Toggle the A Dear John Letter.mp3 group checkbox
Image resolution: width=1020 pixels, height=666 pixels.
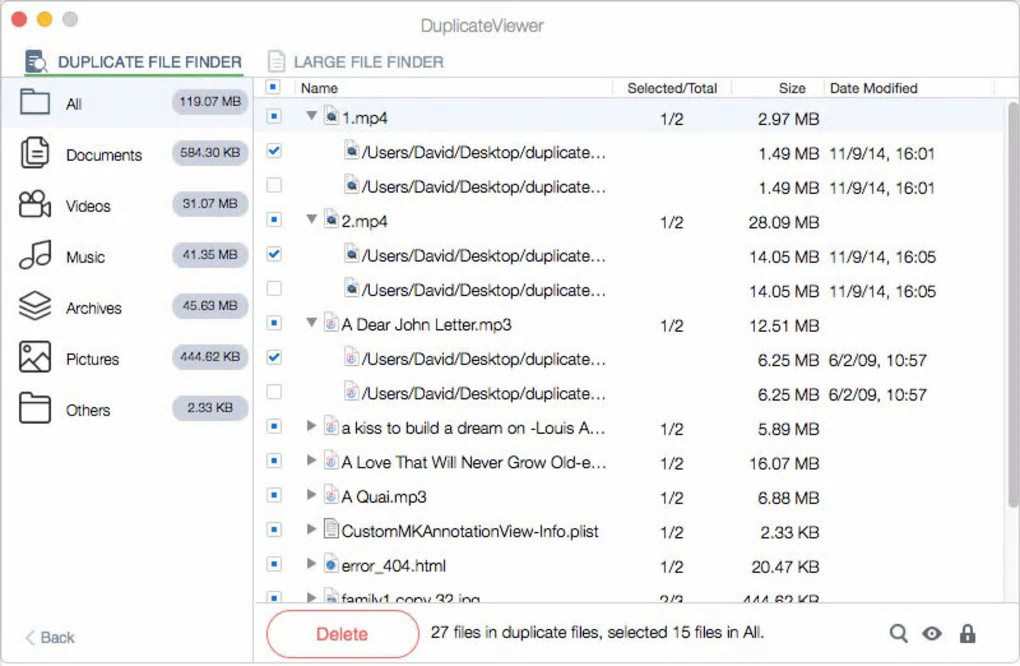coord(274,323)
